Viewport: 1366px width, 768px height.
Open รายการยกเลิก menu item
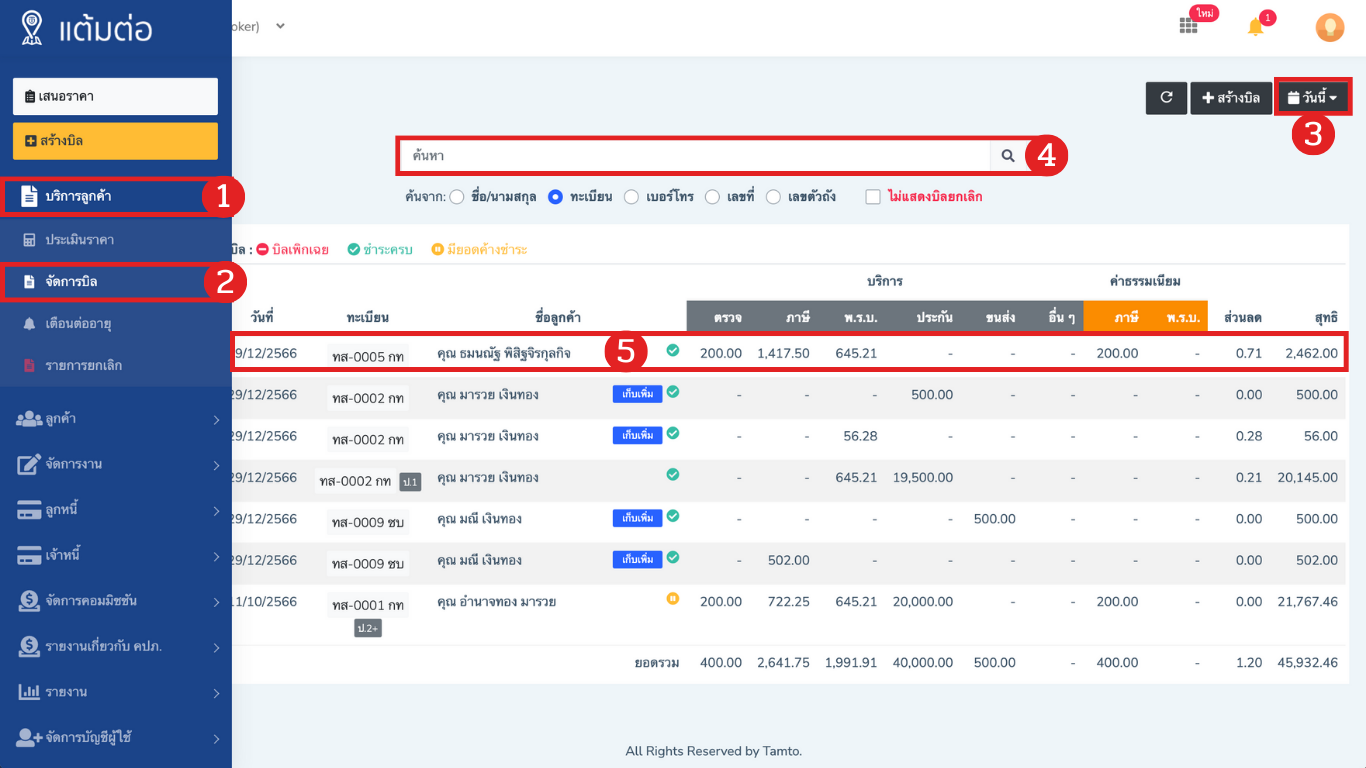(x=116, y=366)
